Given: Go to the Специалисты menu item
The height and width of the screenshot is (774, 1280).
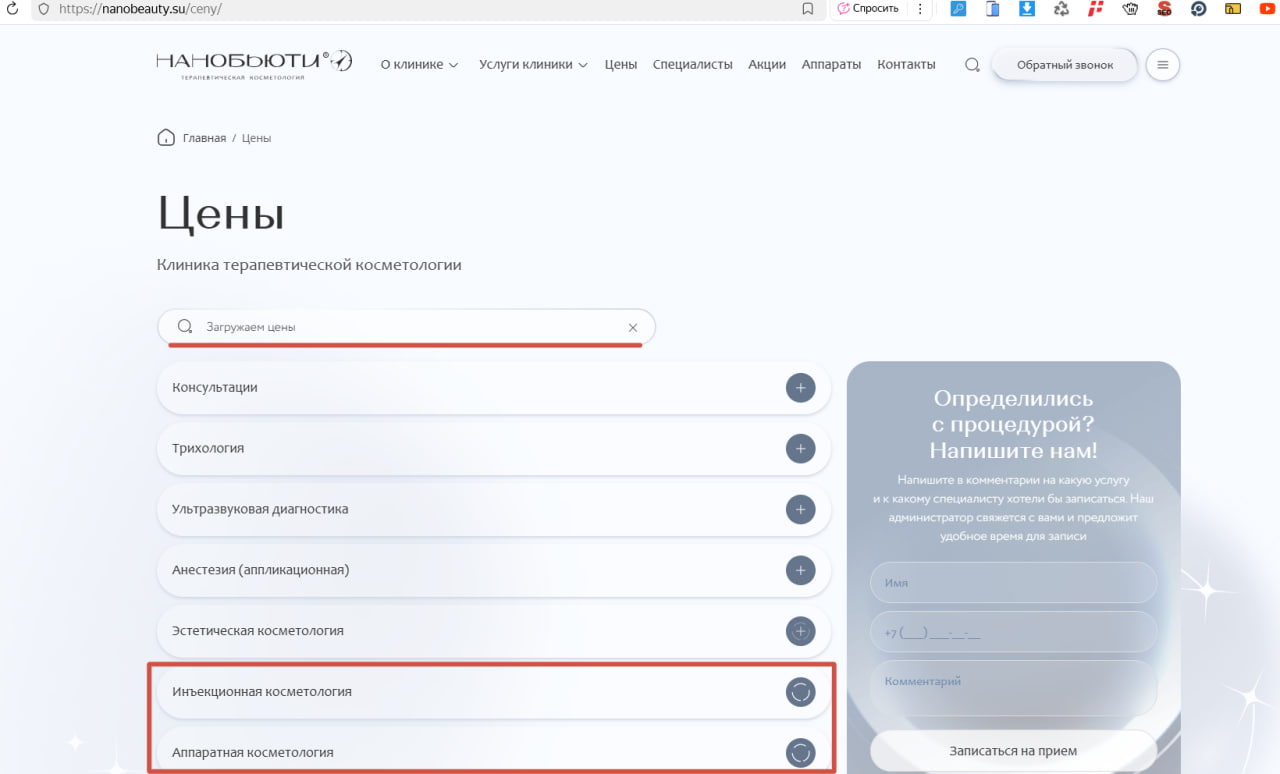Looking at the screenshot, I should (x=692, y=65).
